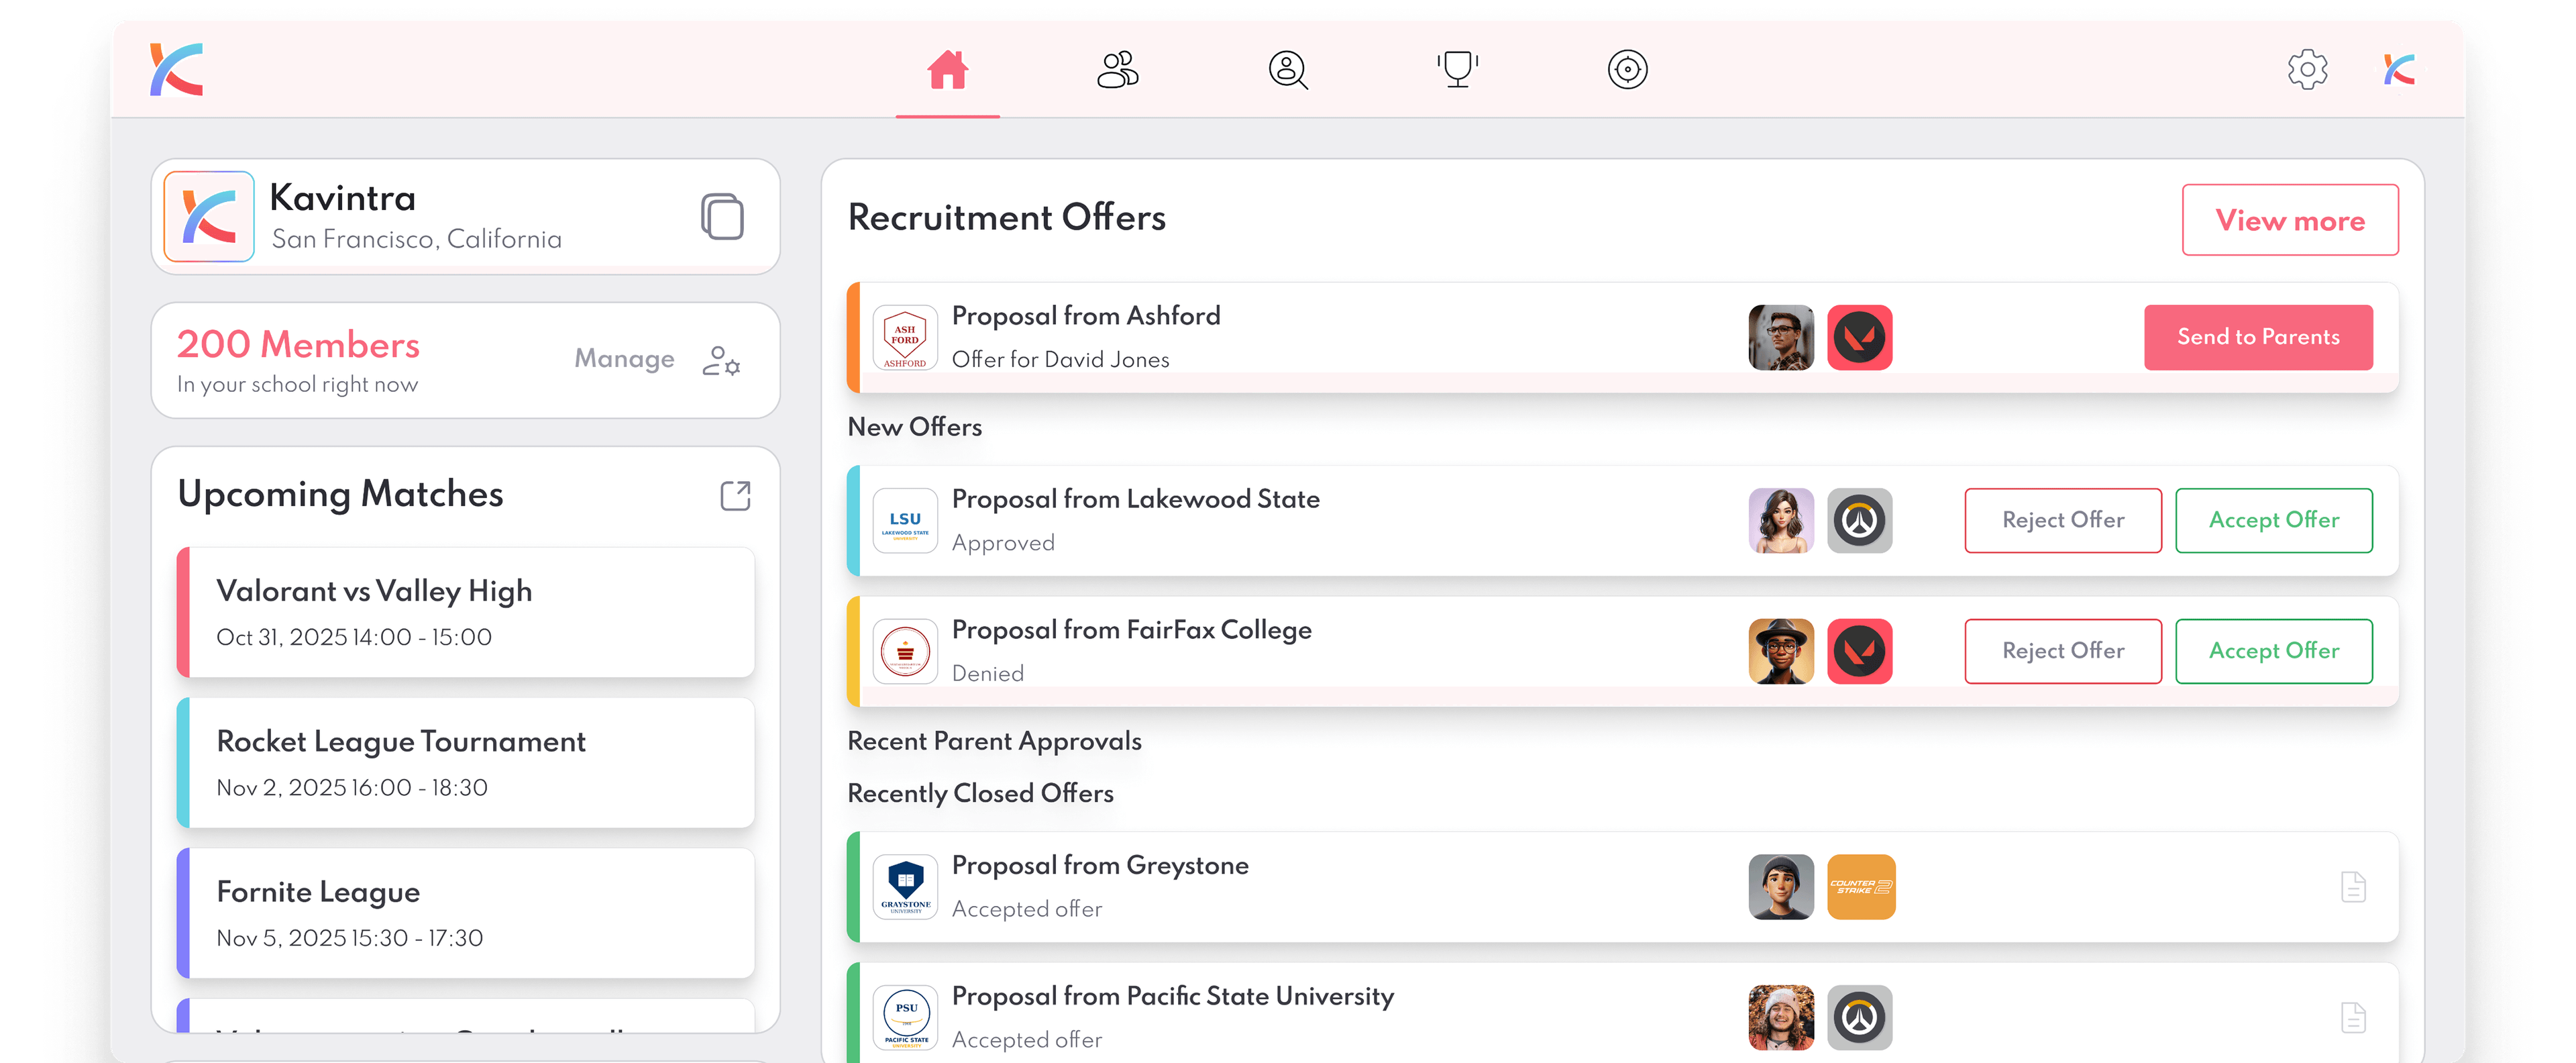The height and width of the screenshot is (1063, 2576).
Task: View document for Pacific State University proposal
Action: (x=2353, y=1018)
